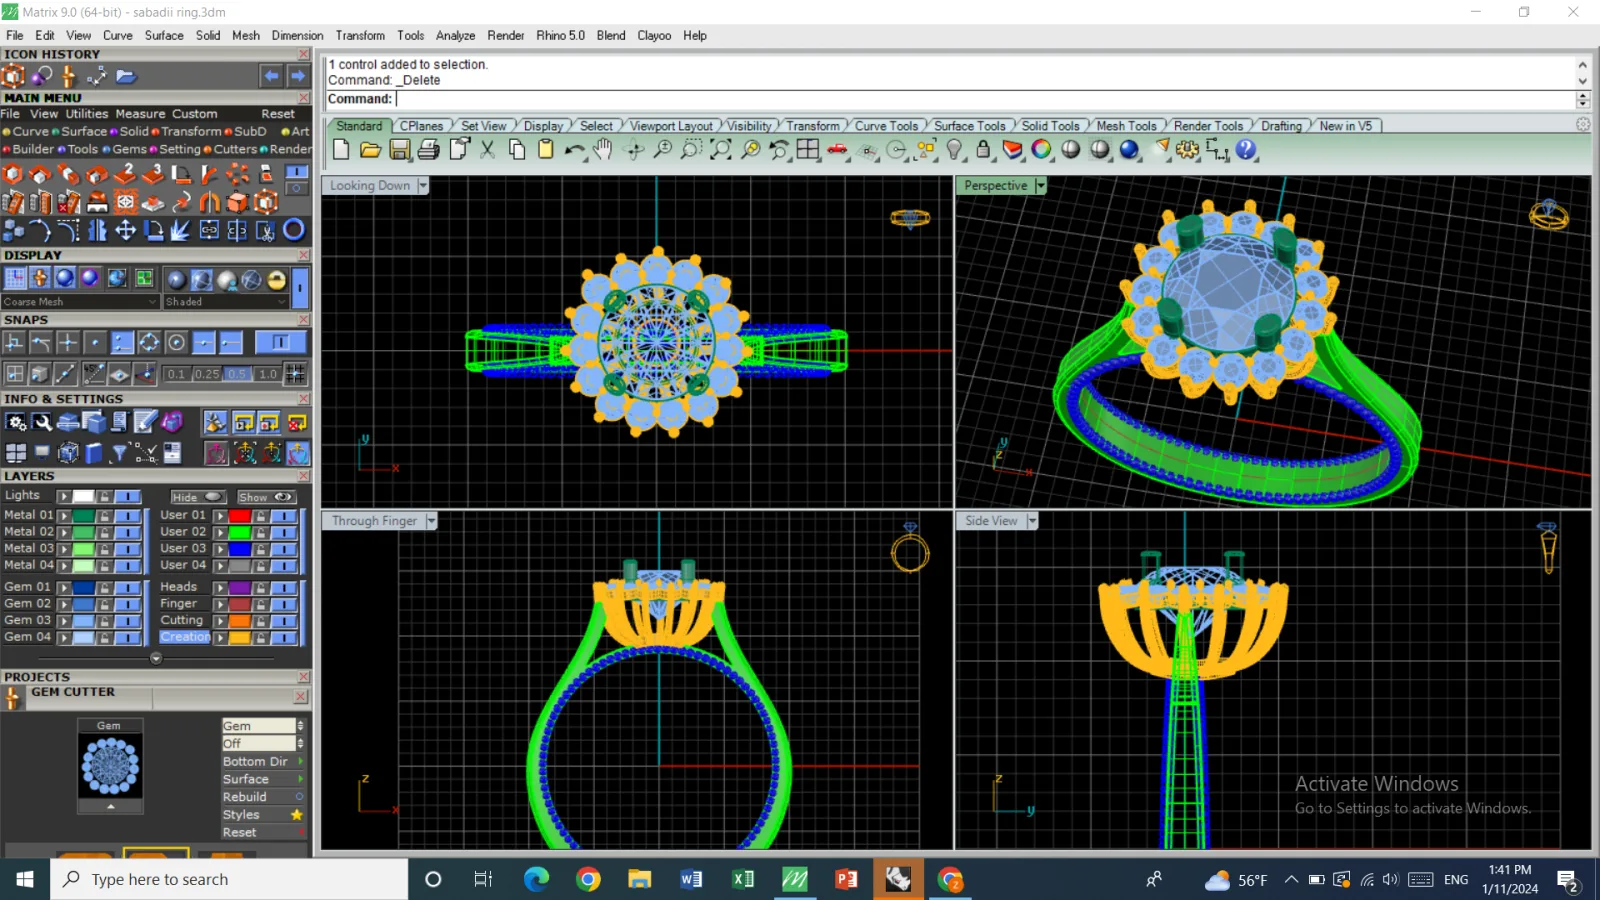Click the back arrow in Icon History
This screenshot has height=900, width=1600.
(272, 76)
